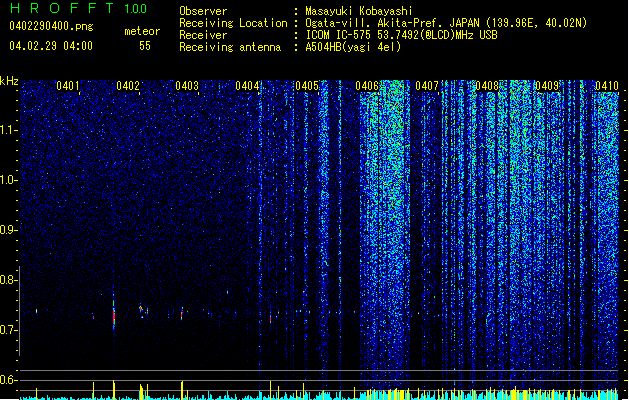Click the Observer label
This screenshot has height=400, width=629.
(203, 11)
